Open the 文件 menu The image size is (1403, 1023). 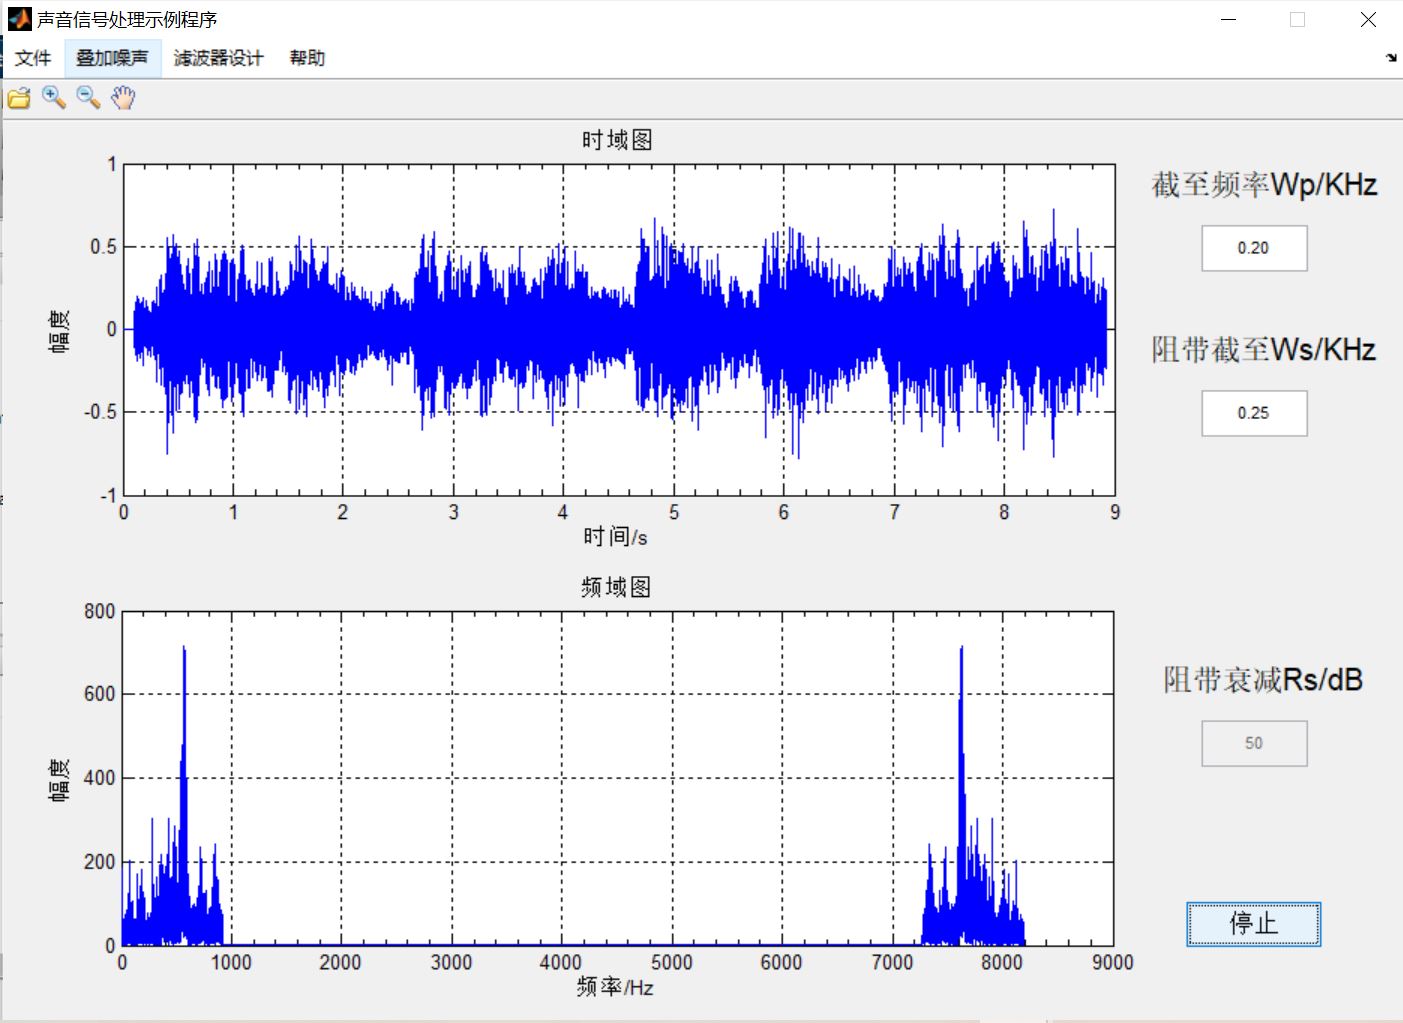click(33, 58)
